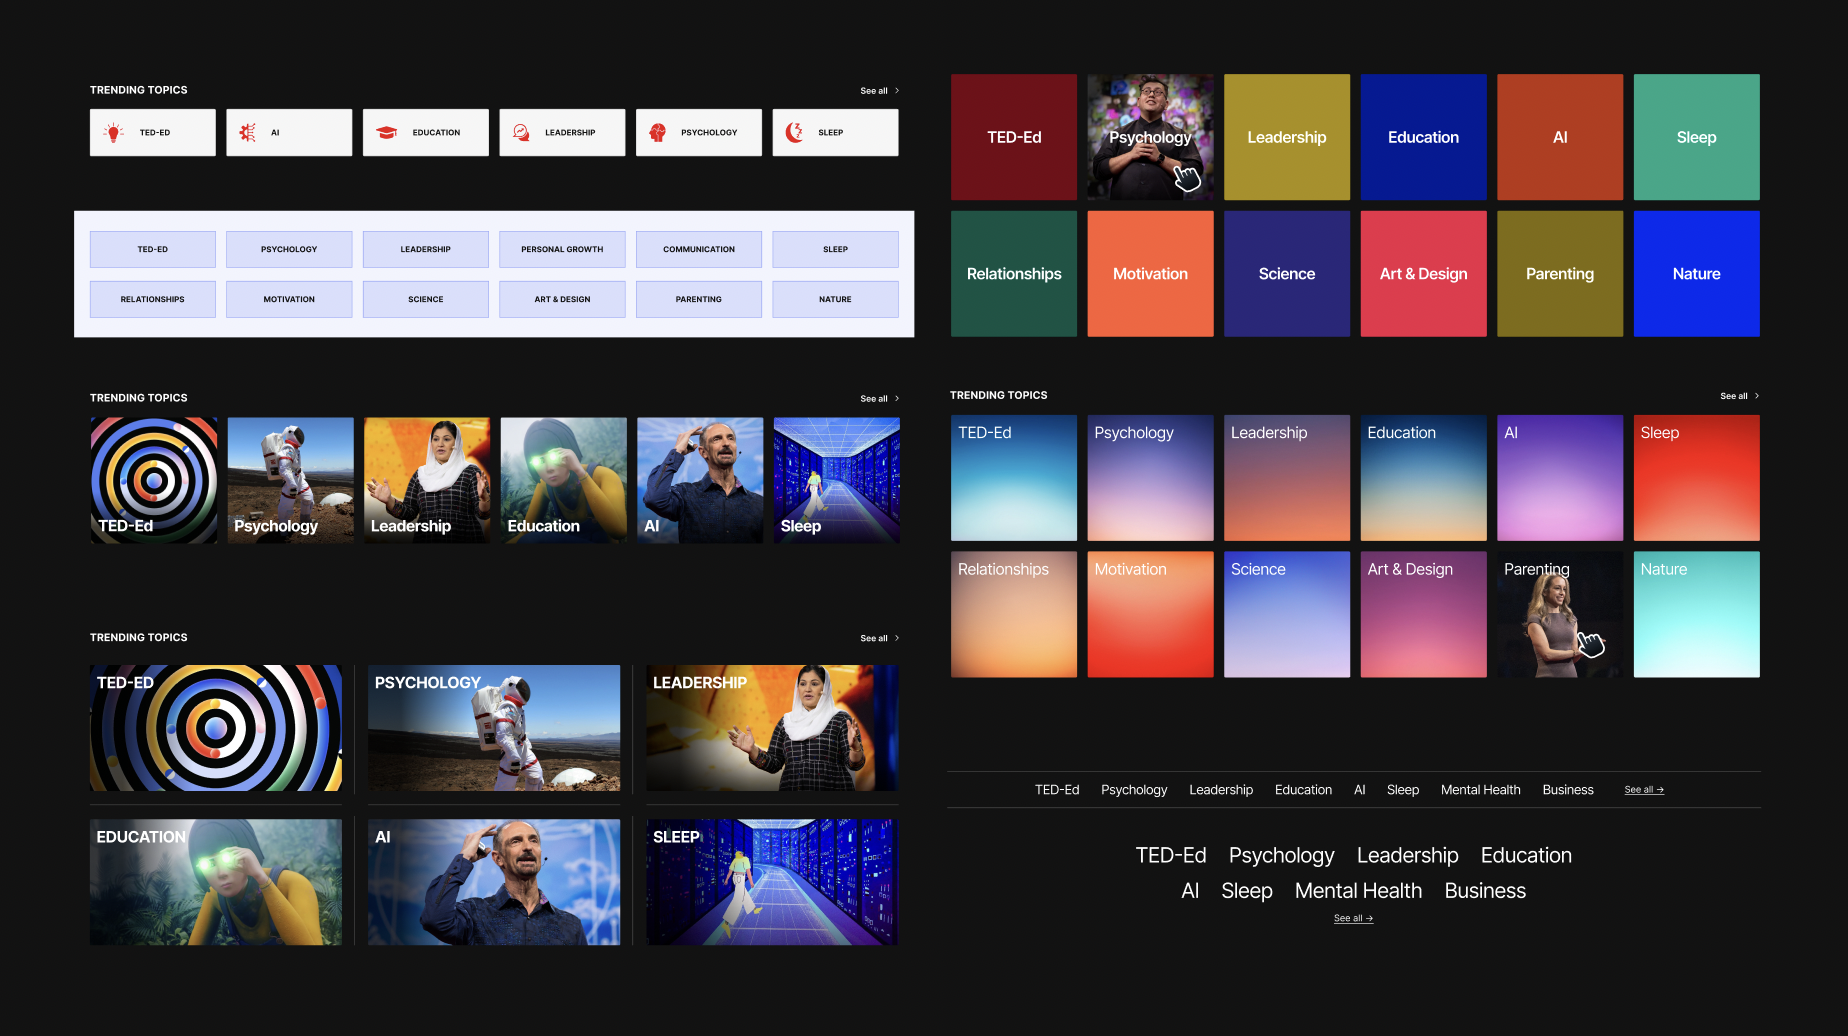Click the red AI chip icon on the white card
1848x1036 pixels.
tap(248, 132)
